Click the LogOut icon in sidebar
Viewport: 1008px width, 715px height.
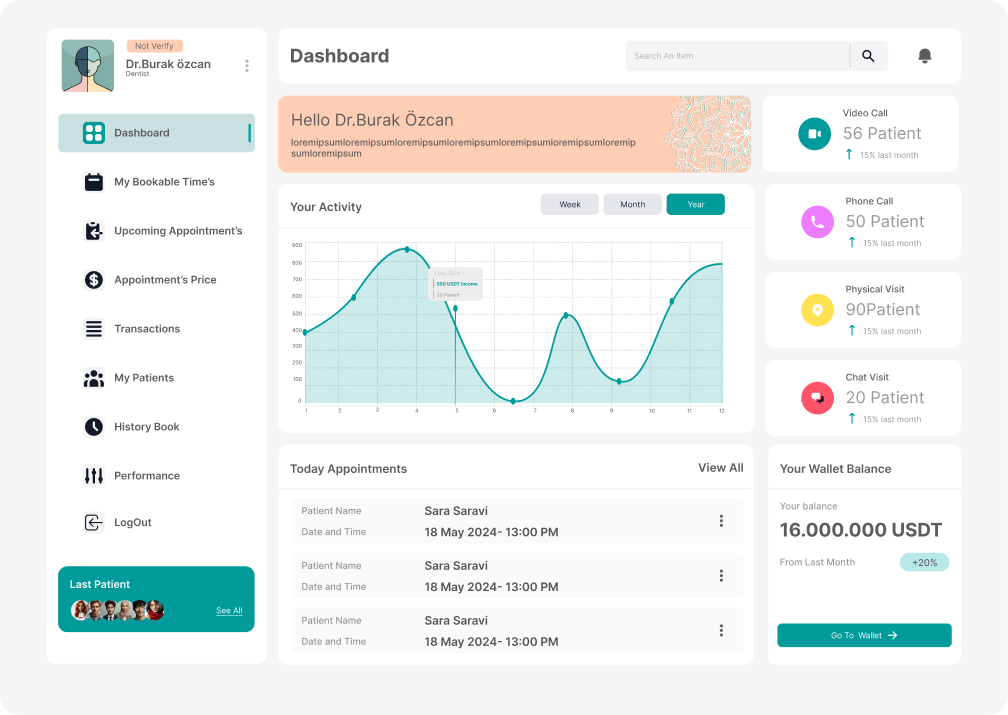[x=94, y=523]
